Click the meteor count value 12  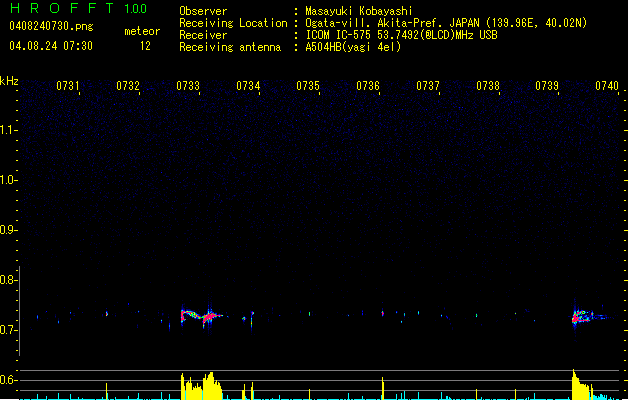[x=145, y=46]
